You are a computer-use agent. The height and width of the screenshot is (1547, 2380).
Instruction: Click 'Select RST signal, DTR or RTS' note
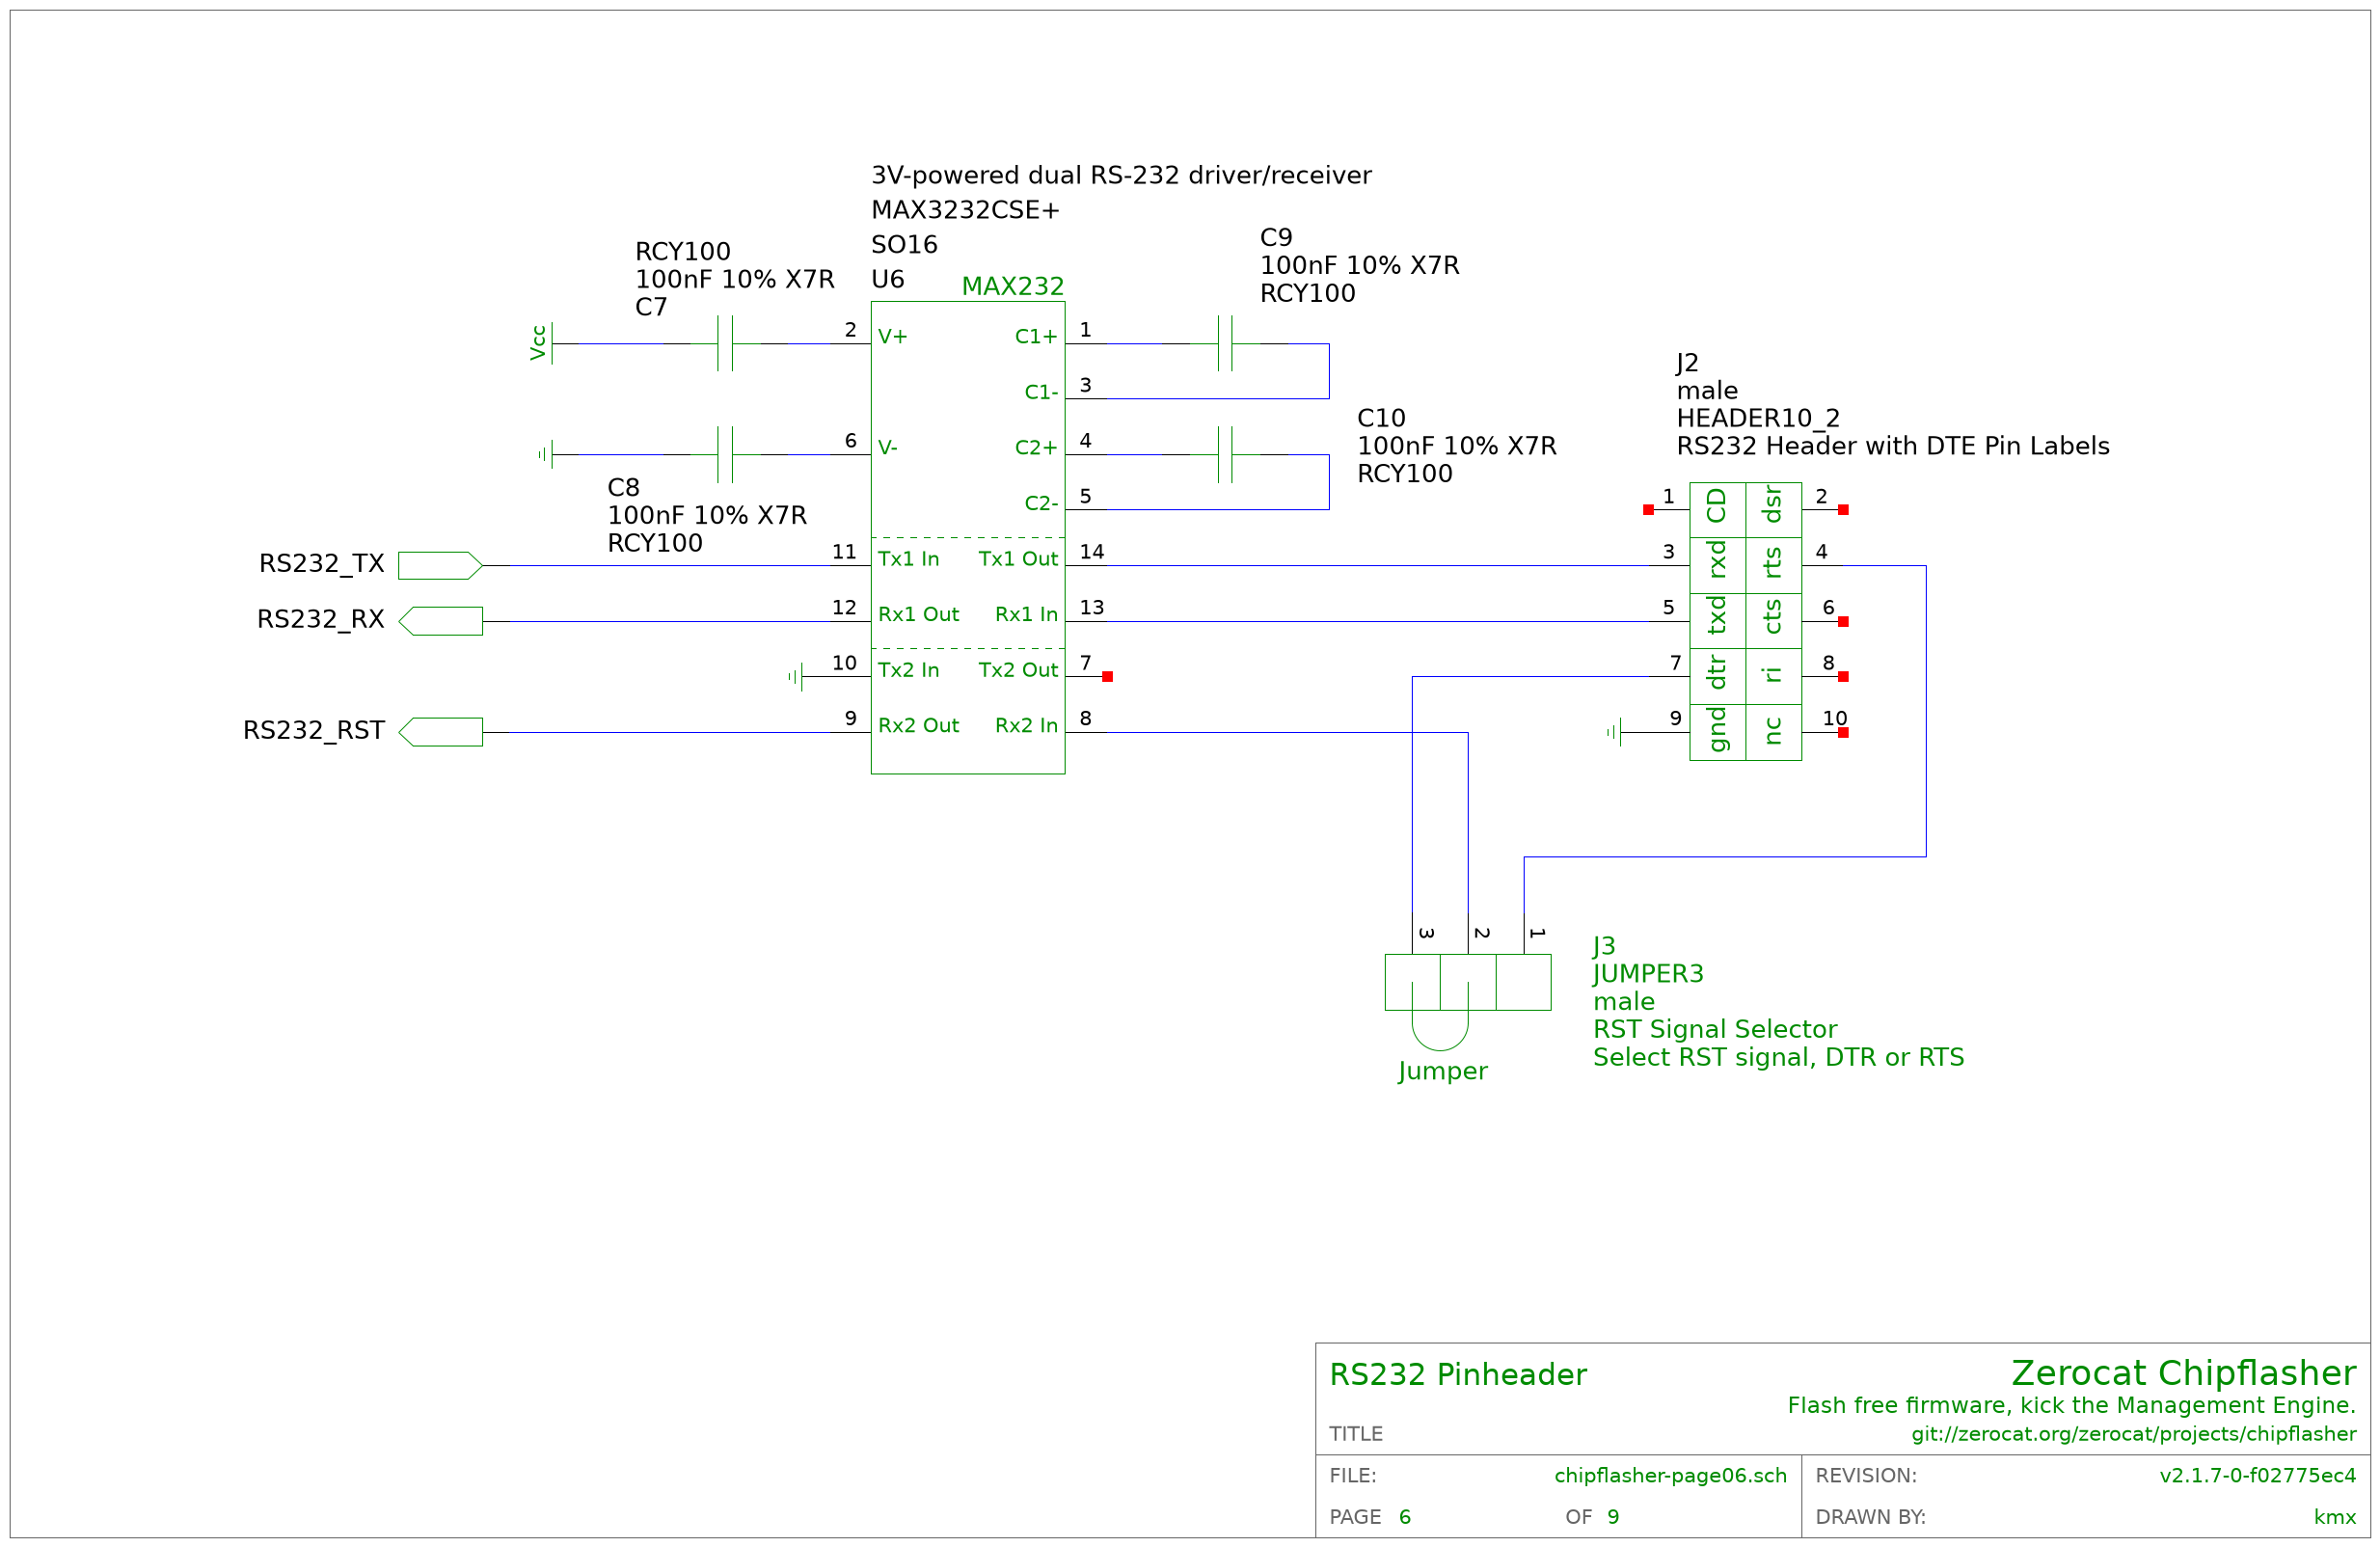pyautogui.click(x=1778, y=1057)
